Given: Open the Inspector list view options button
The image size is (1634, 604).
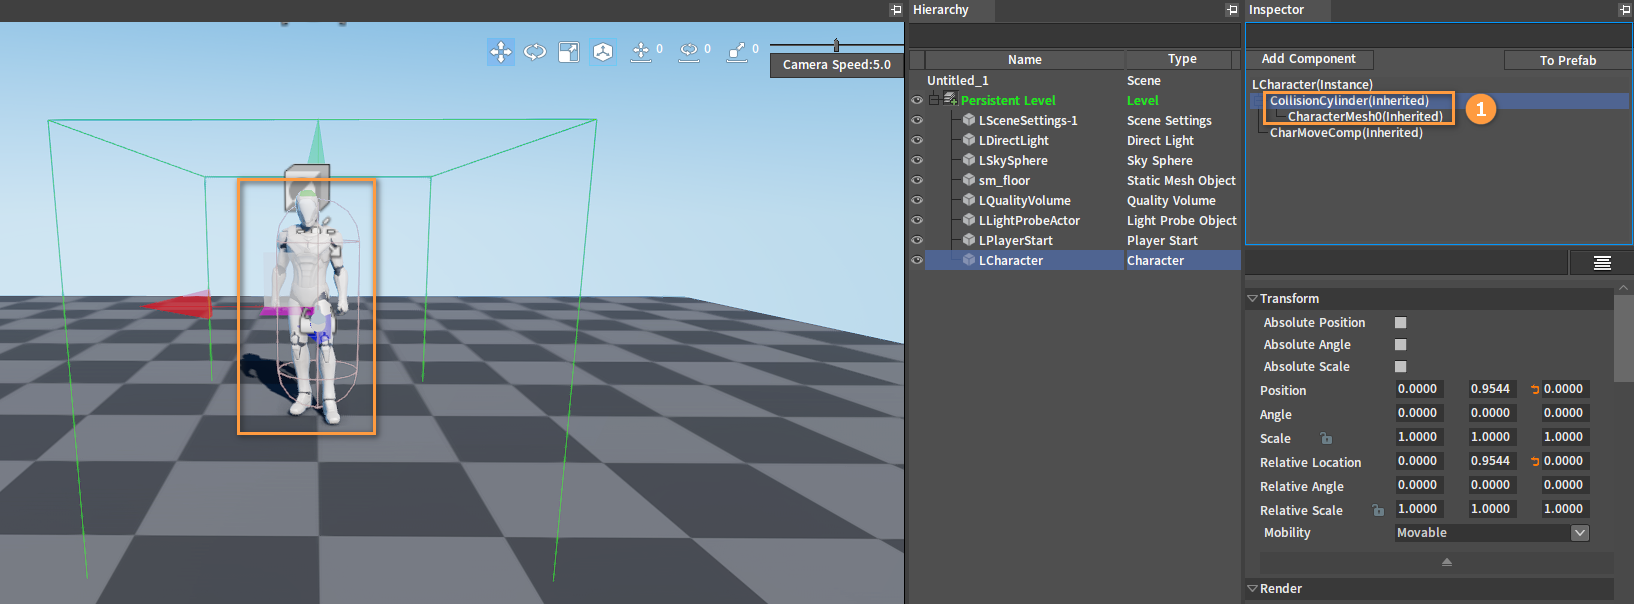Looking at the screenshot, I should [1602, 263].
